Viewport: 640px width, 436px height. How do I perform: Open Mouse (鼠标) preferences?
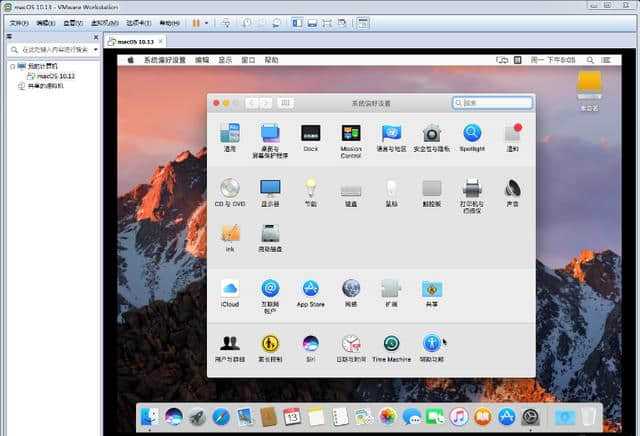tap(391, 193)
